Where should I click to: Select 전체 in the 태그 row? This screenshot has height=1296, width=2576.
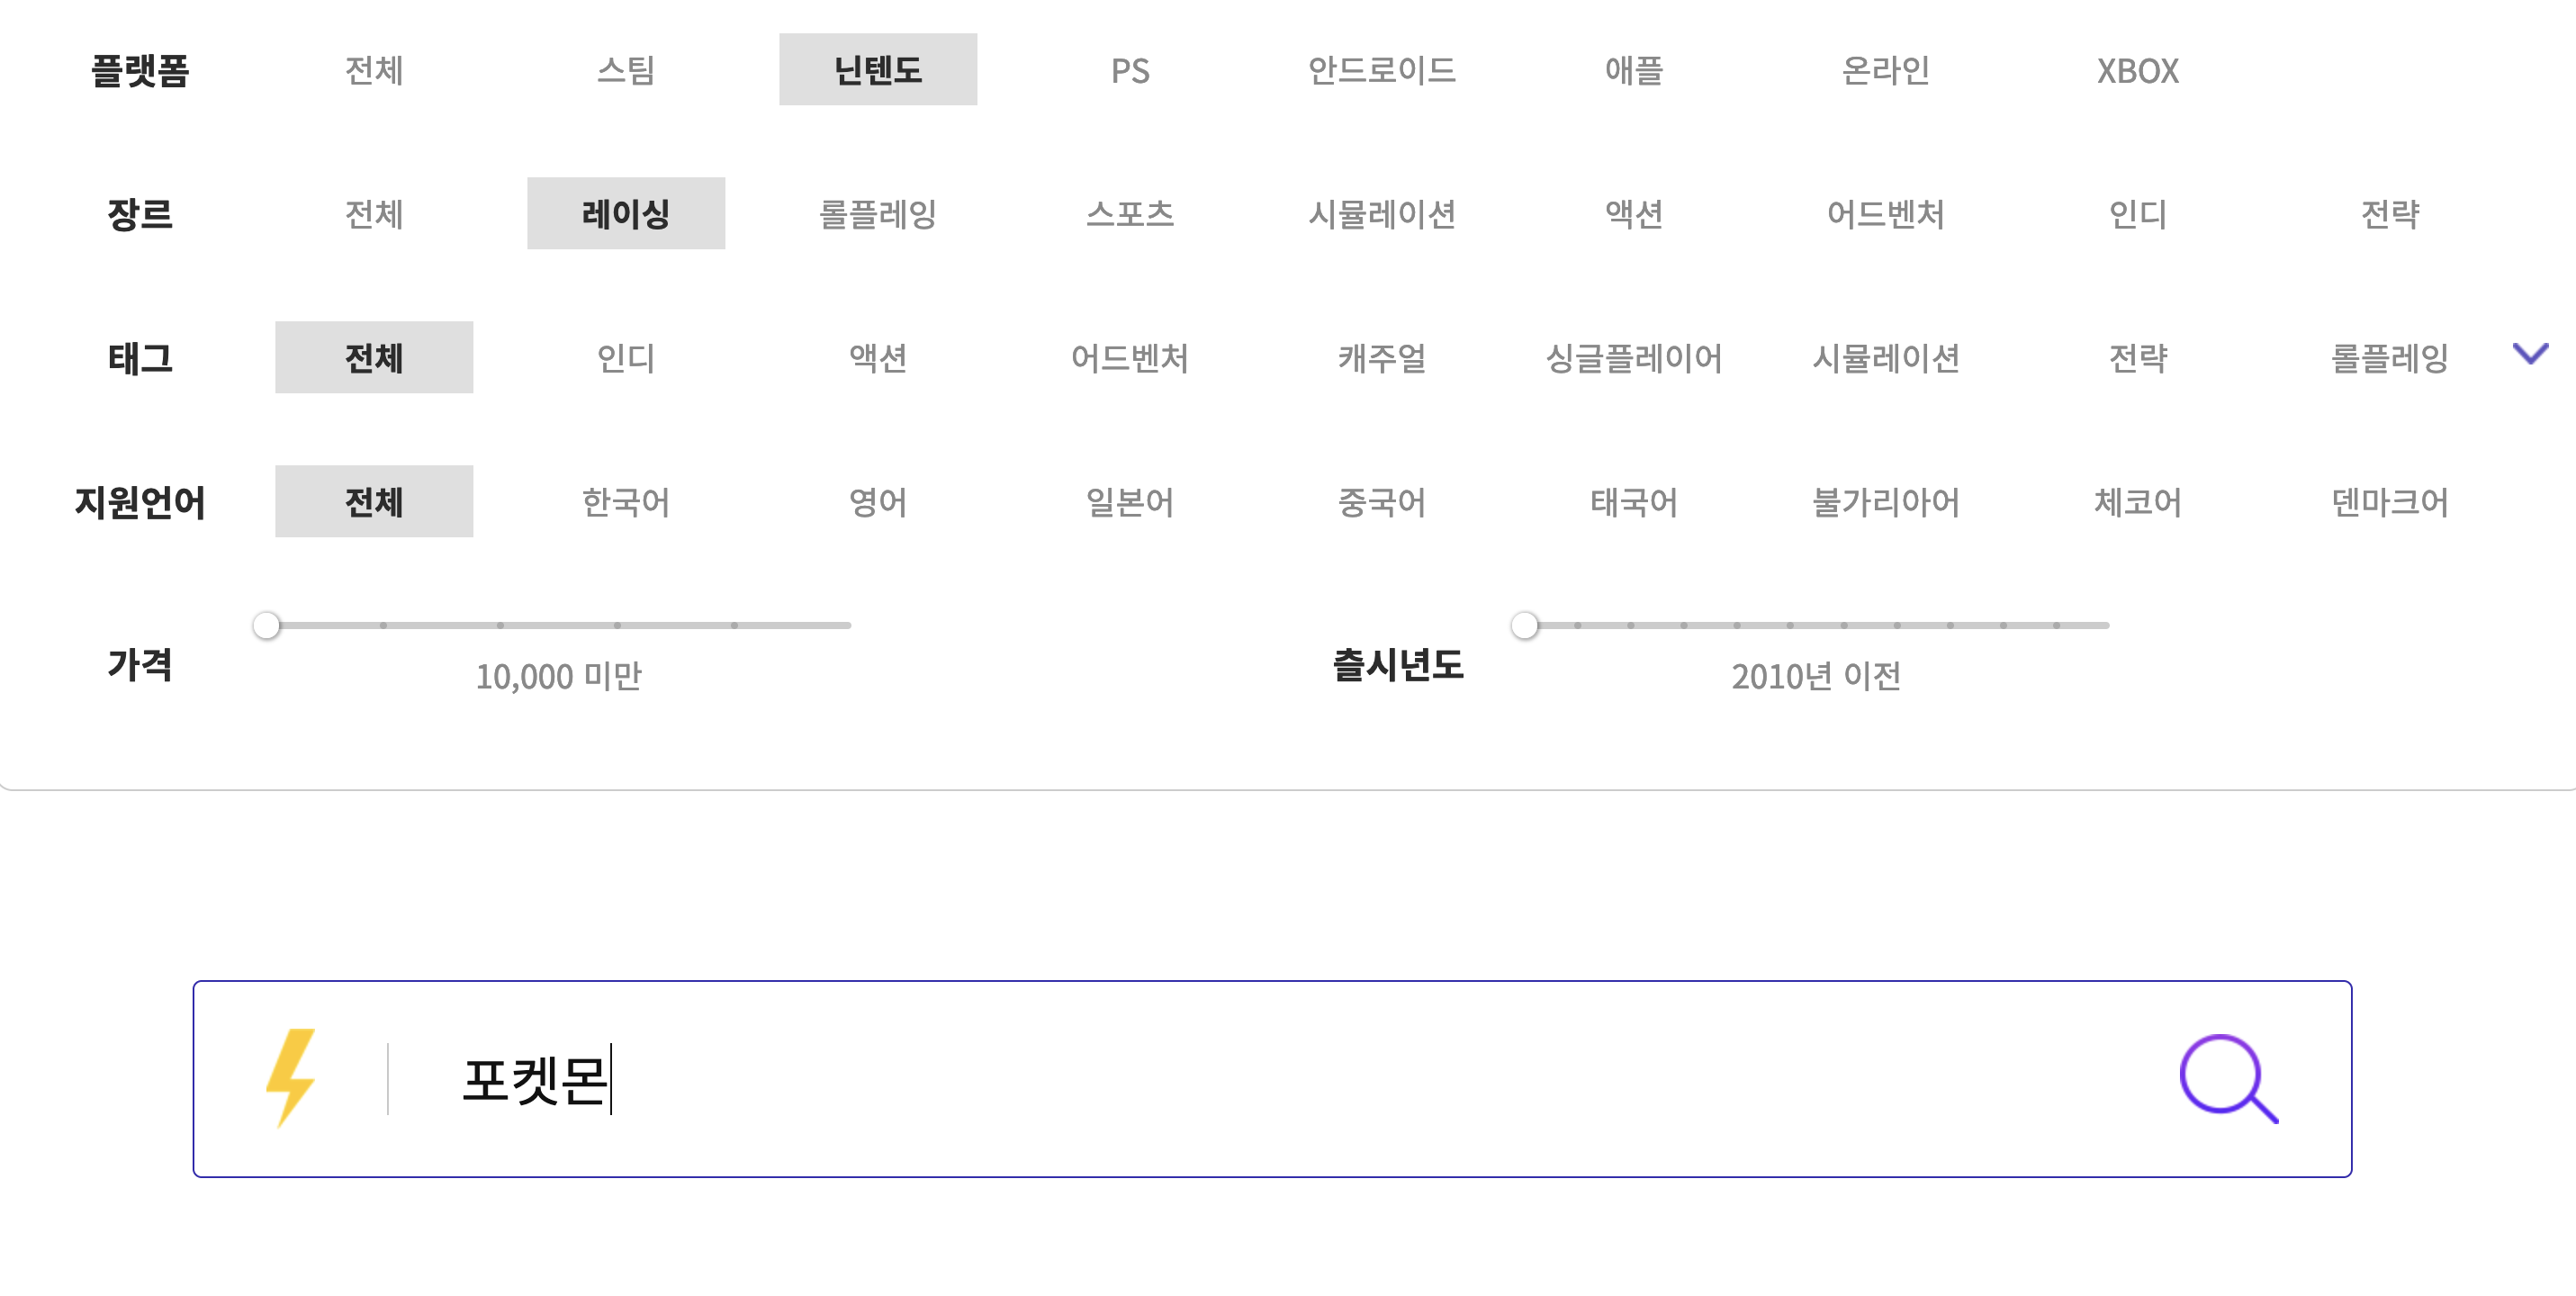coord(374,358)
